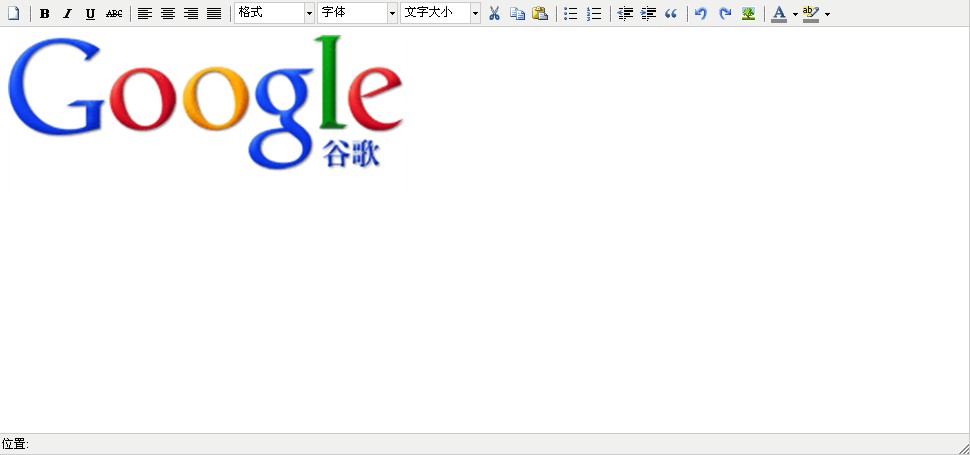Paste from clipboard icon
This screenshot has height=455, width=970.
tap(540, 13)
